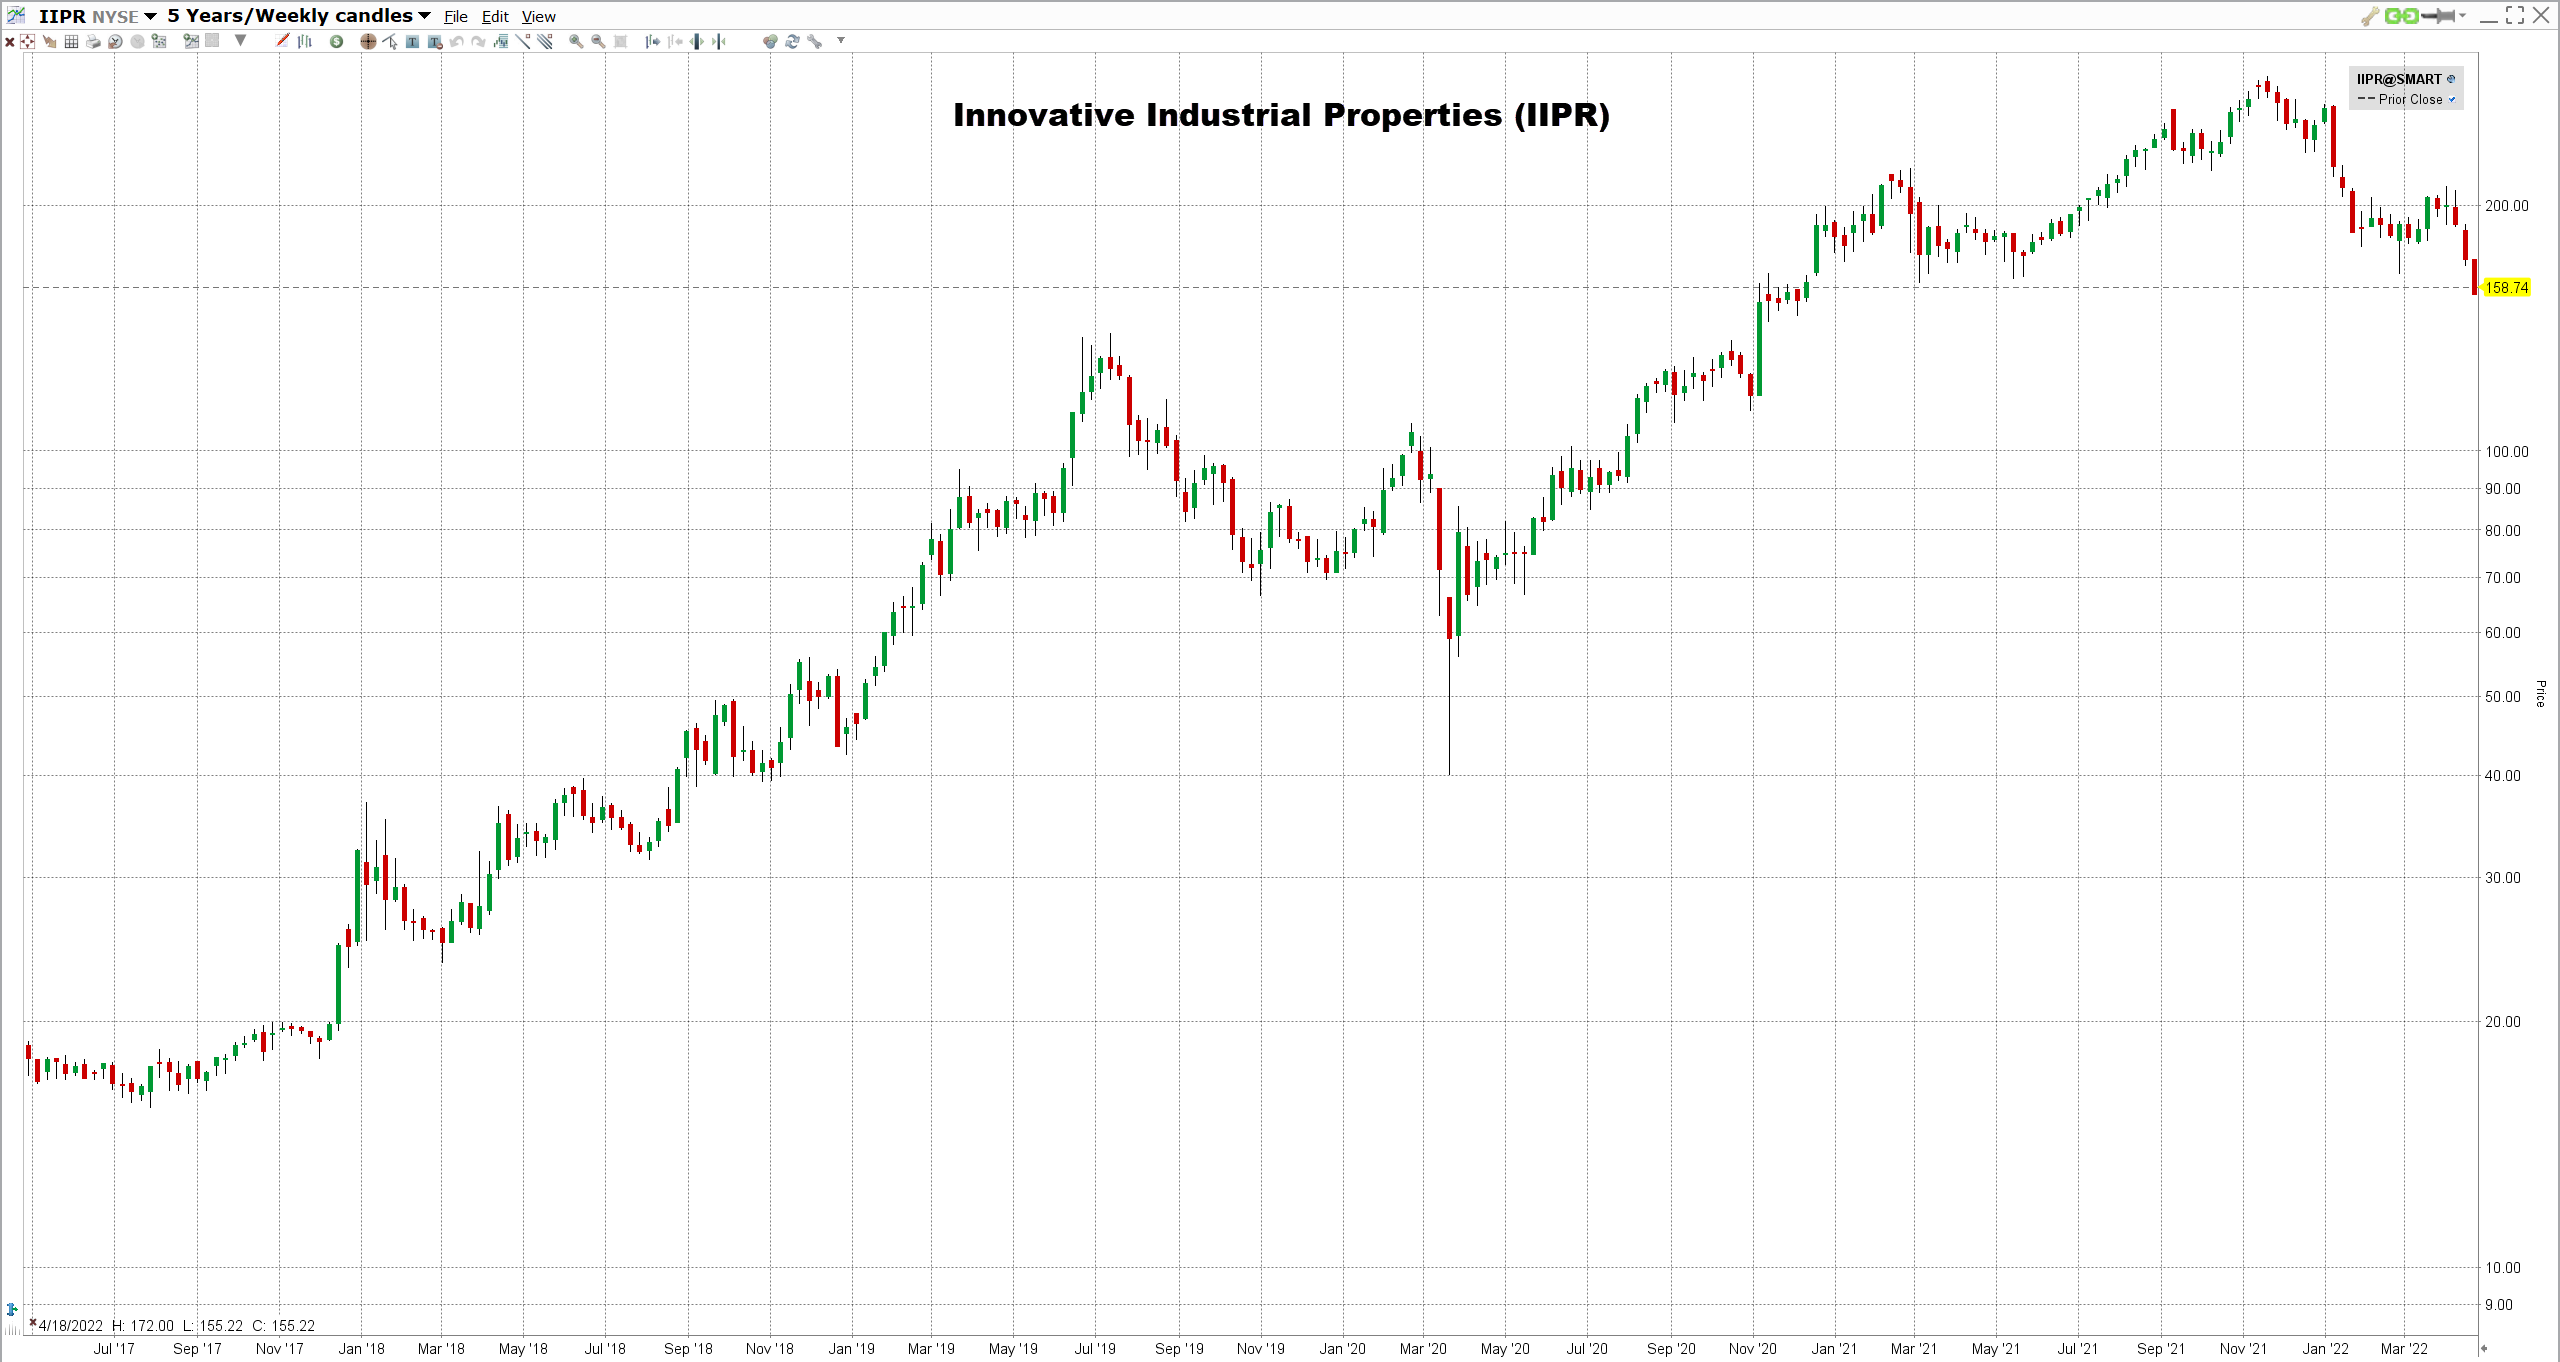Click the fit chart to window icon
Screen dimensions: 2560x1362
pos(620,41)
